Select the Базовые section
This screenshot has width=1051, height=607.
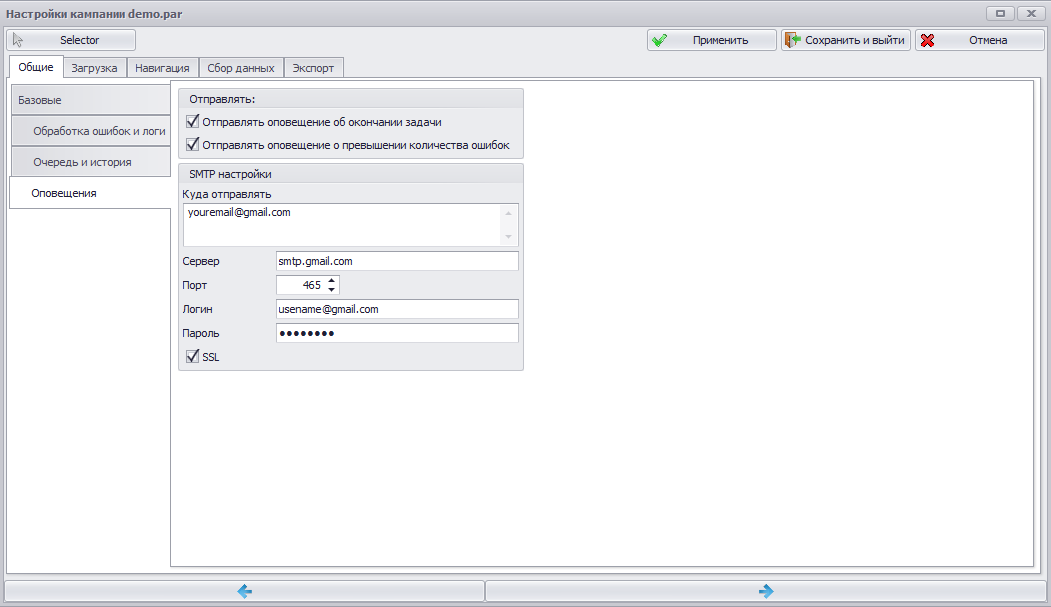90,100
